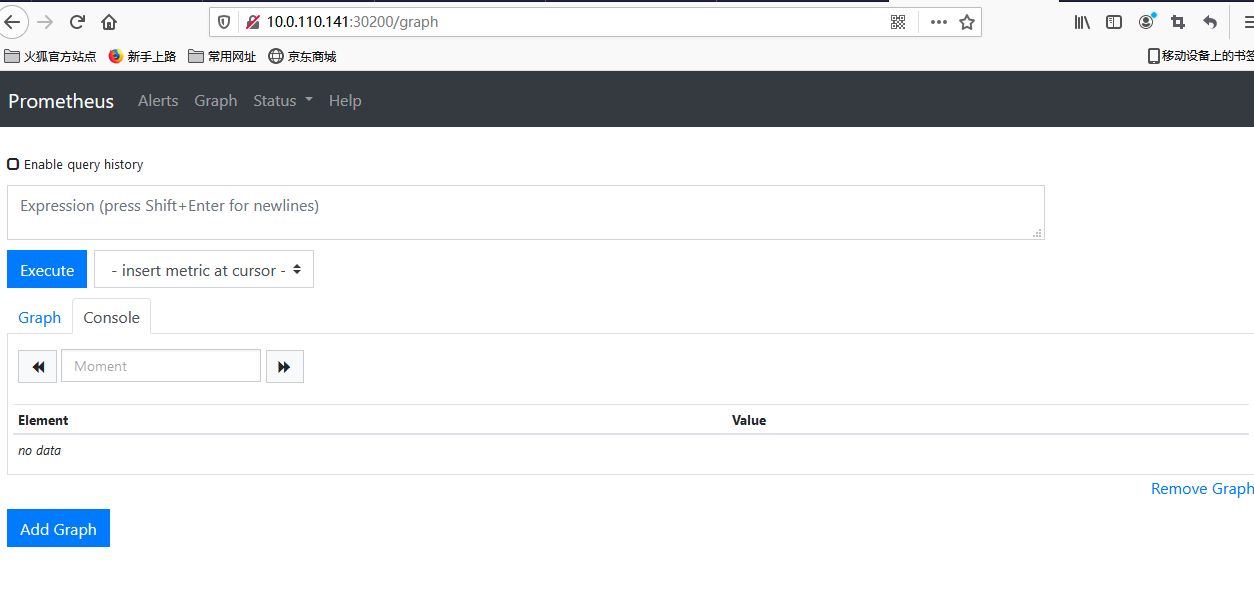This screenshot has width=1254, height=590.
Task: Open the browser home page icon
Action: point(109,22)
